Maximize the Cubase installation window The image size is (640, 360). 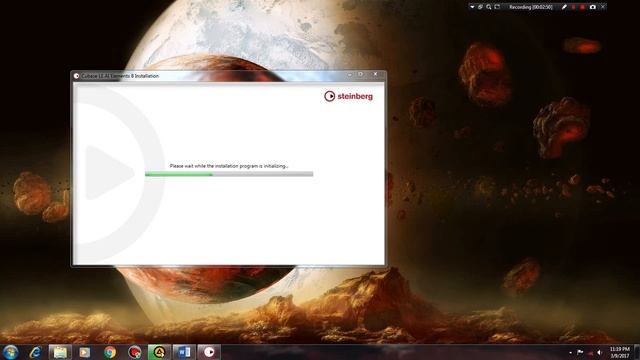point(360,75)
